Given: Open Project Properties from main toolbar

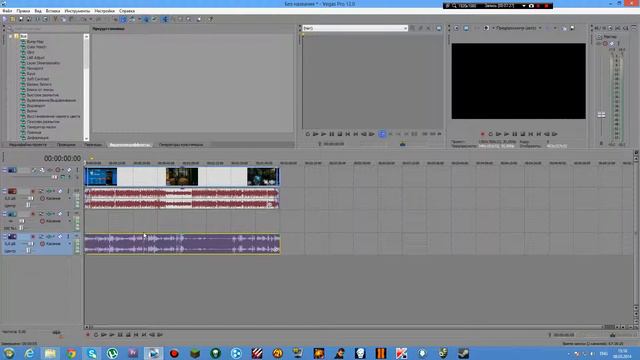Looking at the screenshot, I should (45, 19).
